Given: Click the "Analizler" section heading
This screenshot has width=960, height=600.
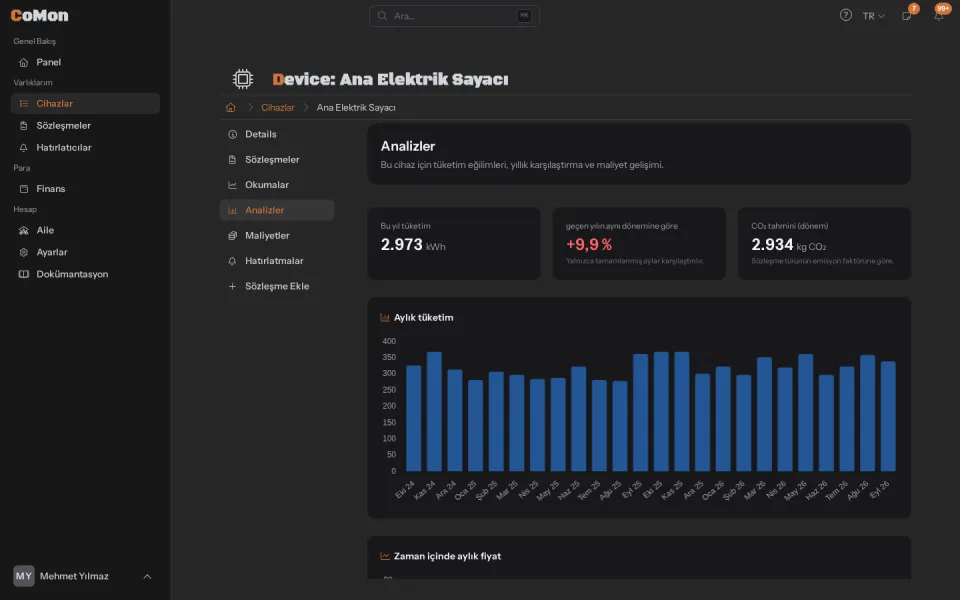Looking at the screenshot, I should click(408, 146).
